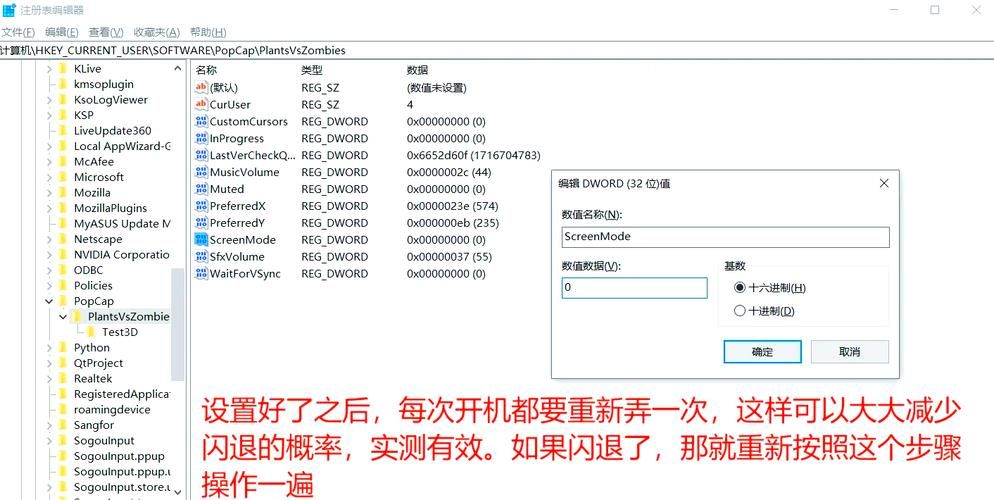994x500 pixels.
Task: Click the (默认) string value icon
Action: 201,87
